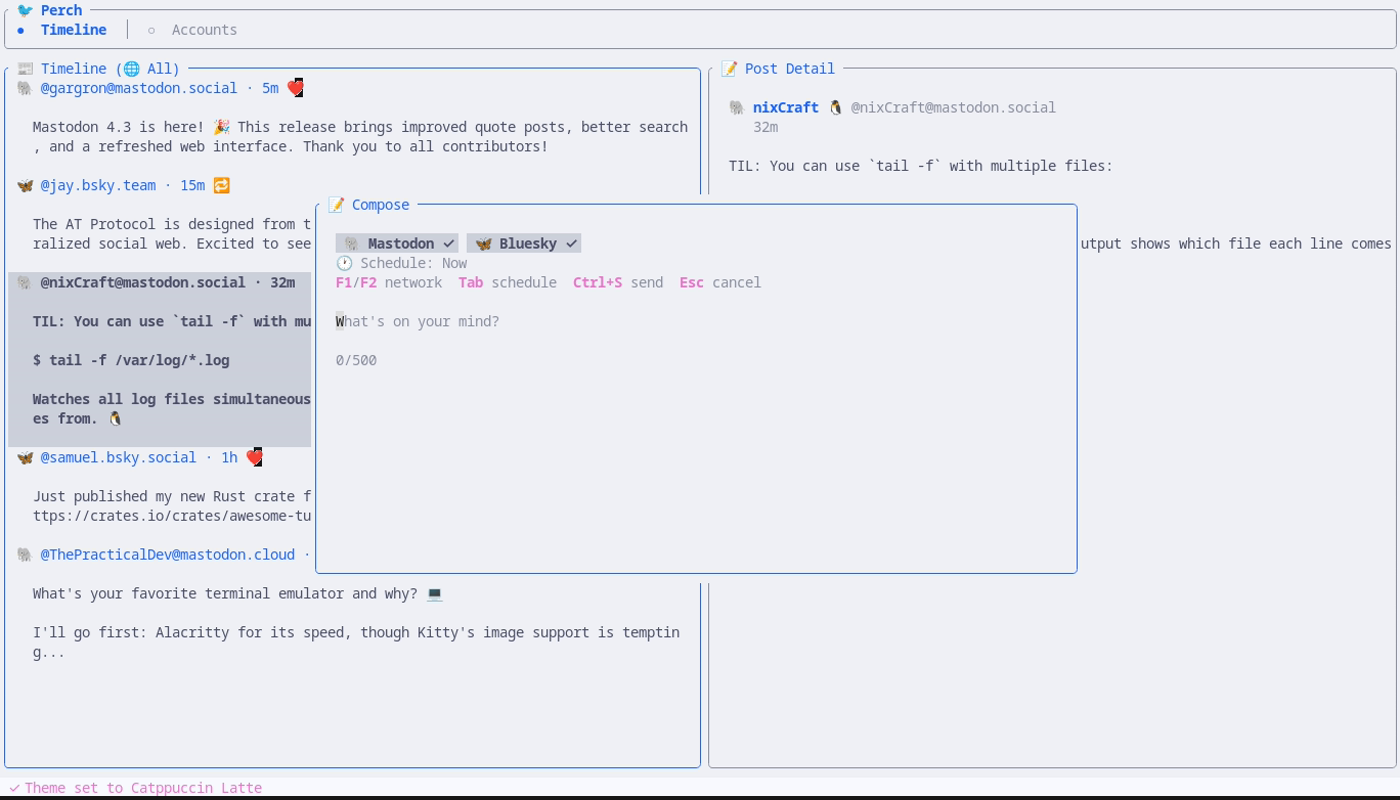Click the butterfly icon beside @samuel.bsky.social
The height and width of the screenshot is (800, 1400).
25,458
